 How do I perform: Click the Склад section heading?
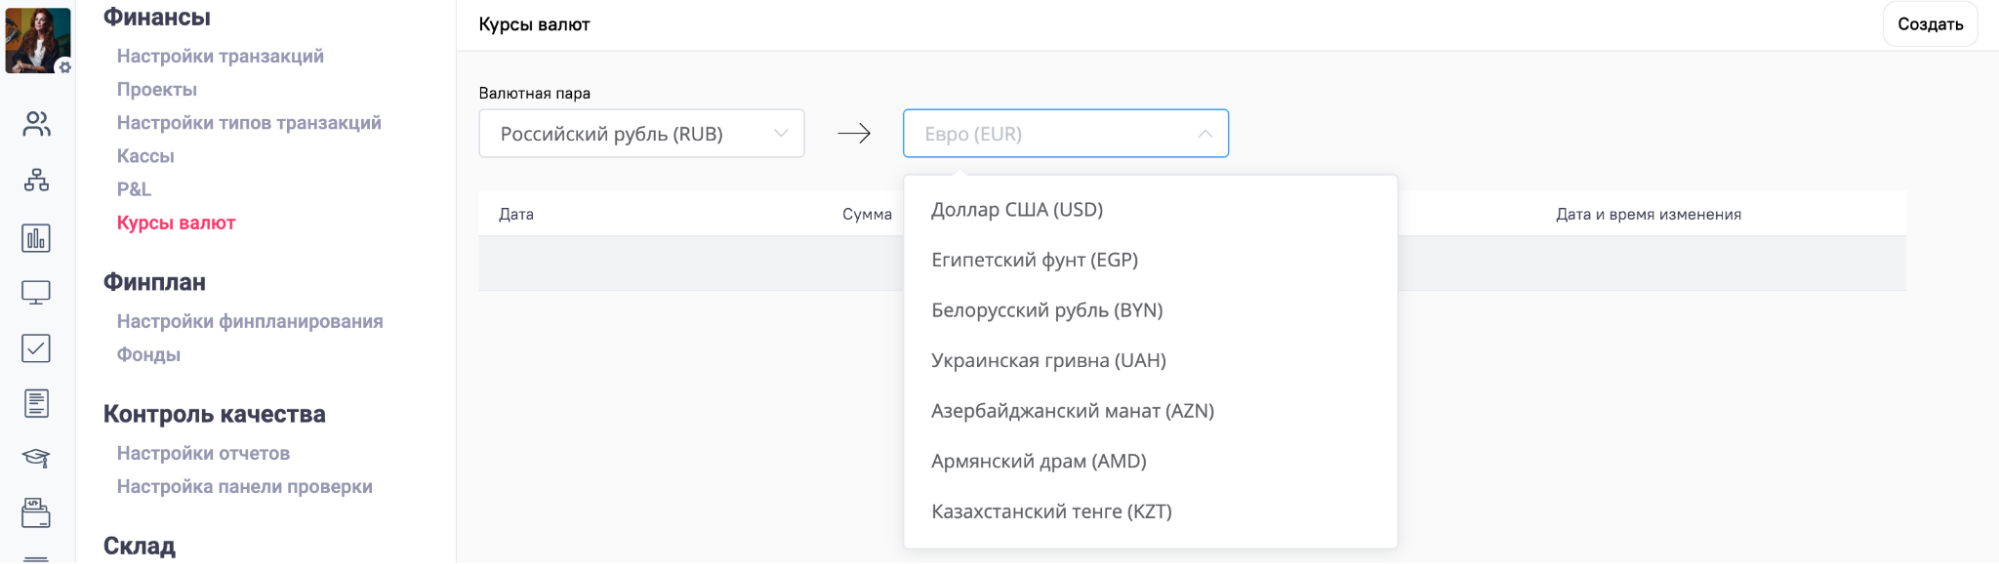[140, 546]
